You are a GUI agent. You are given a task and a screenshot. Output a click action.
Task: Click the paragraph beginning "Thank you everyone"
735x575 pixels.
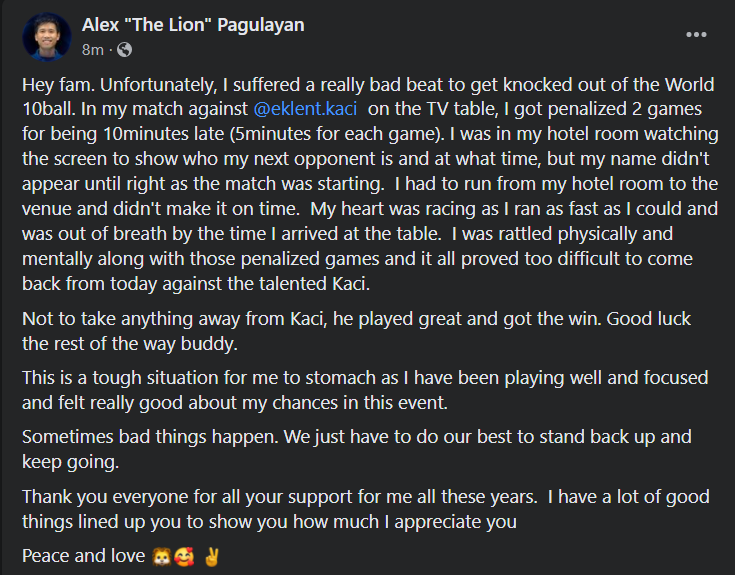(x=366, y=509)
